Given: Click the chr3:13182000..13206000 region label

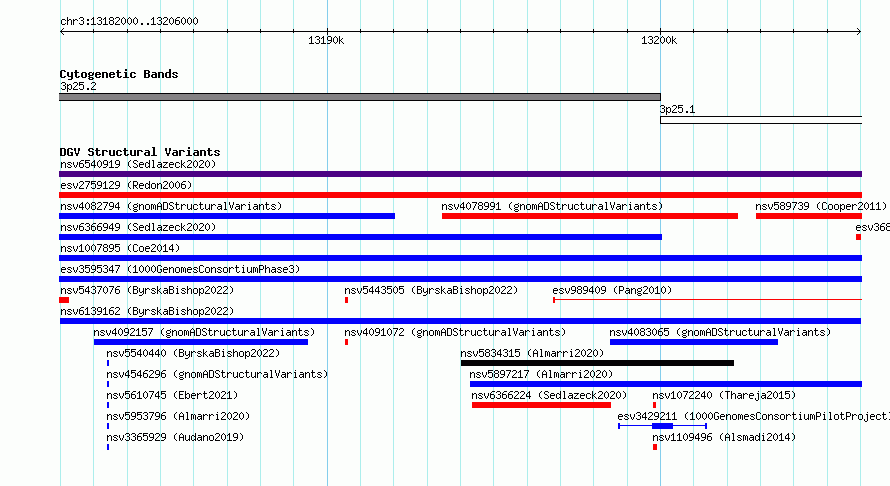Looking at the screenshot, I should click(129, 21).
